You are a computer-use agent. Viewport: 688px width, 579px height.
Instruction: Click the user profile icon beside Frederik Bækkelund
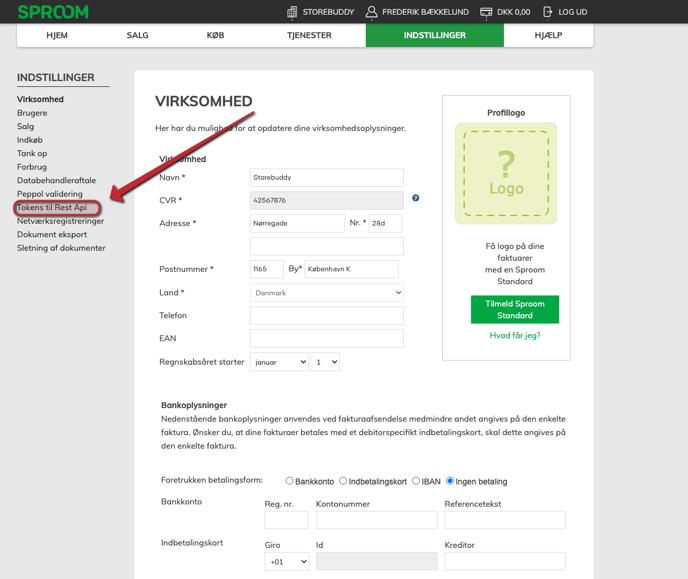tap(371, 12)
